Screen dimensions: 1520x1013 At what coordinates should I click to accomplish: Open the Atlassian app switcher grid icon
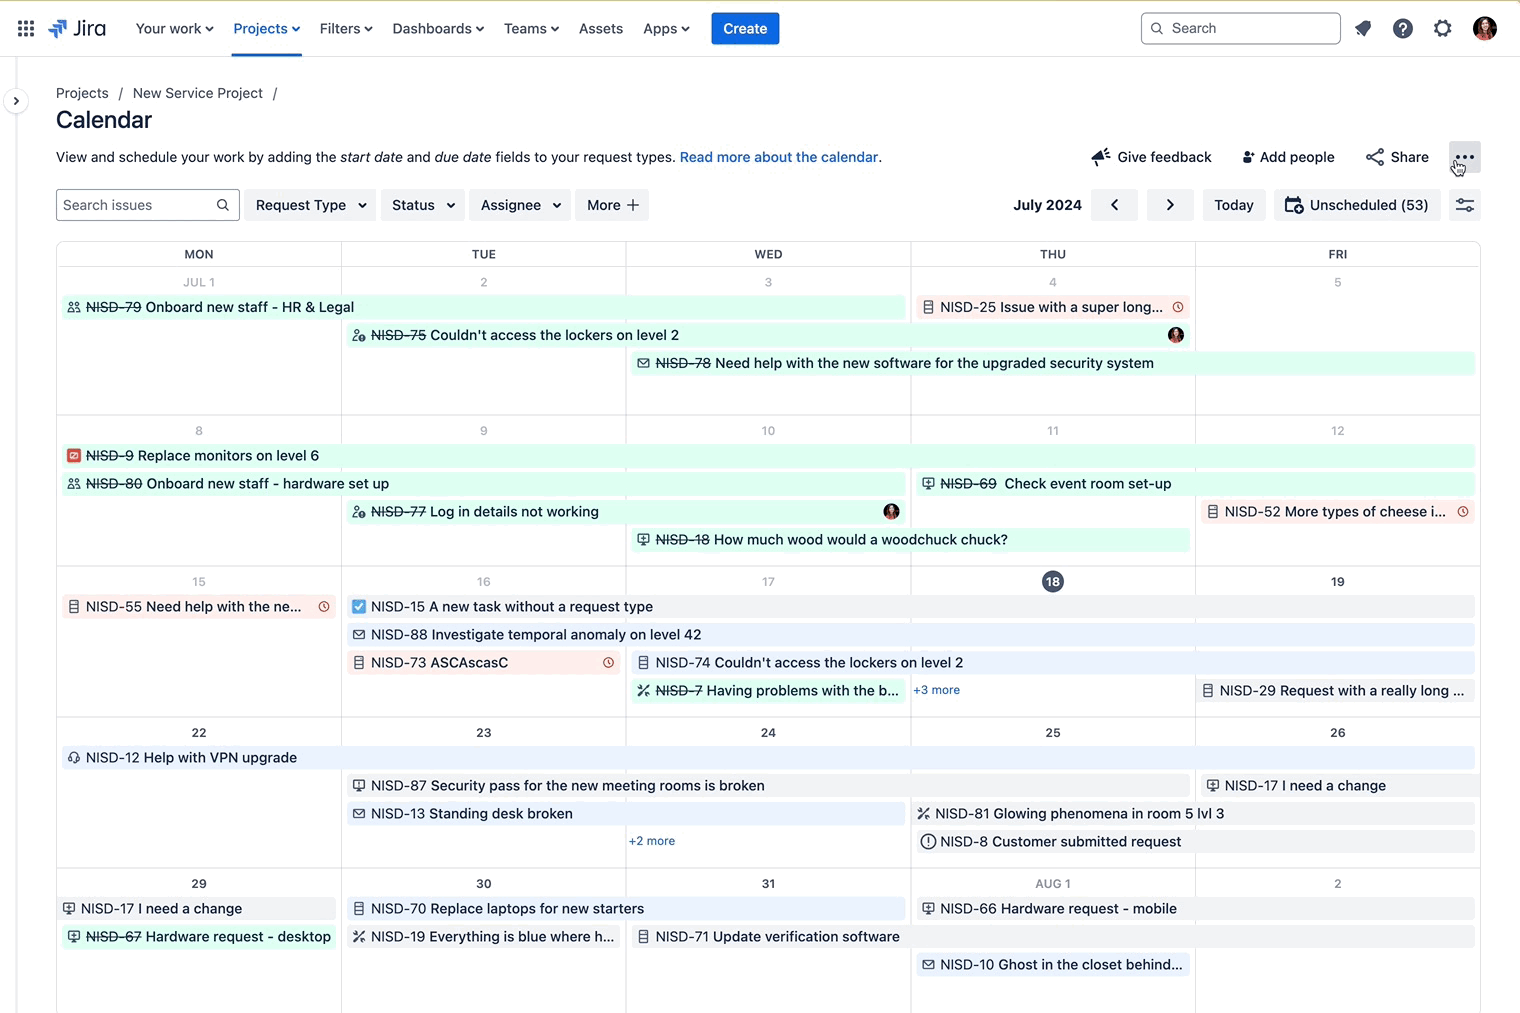[x=25, y=28]
